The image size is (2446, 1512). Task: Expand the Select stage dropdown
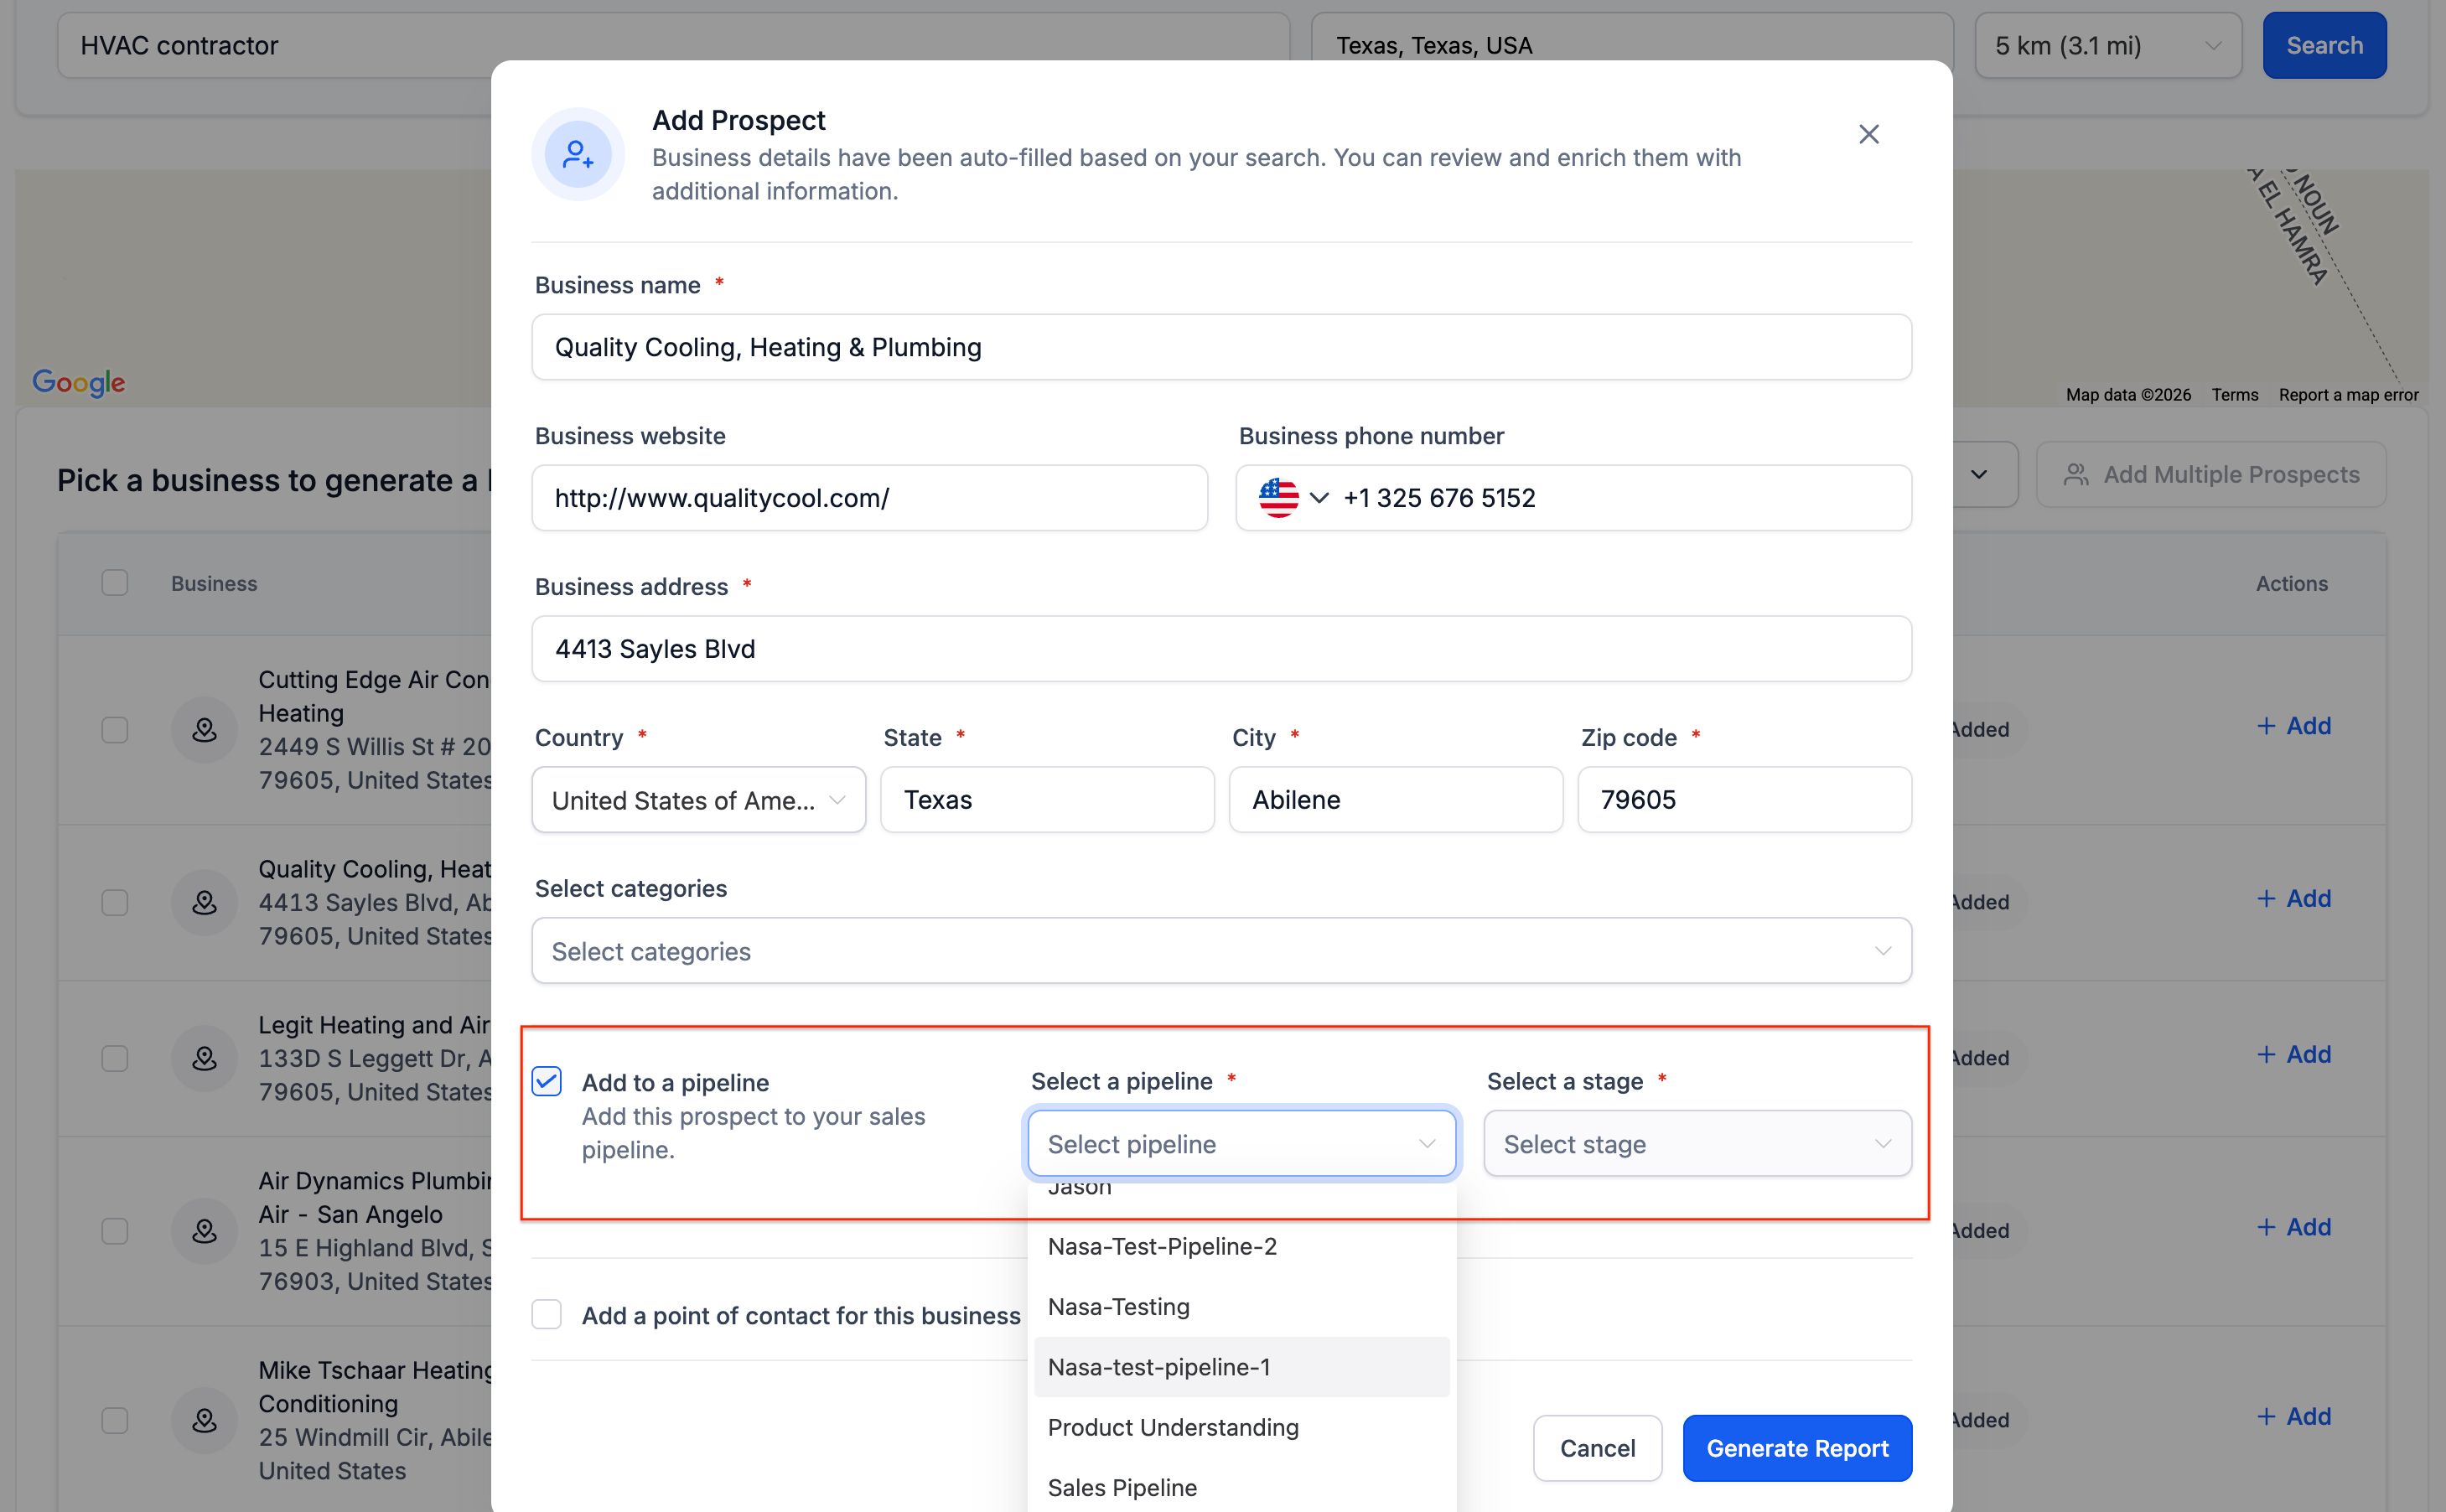point(1696,1144)
